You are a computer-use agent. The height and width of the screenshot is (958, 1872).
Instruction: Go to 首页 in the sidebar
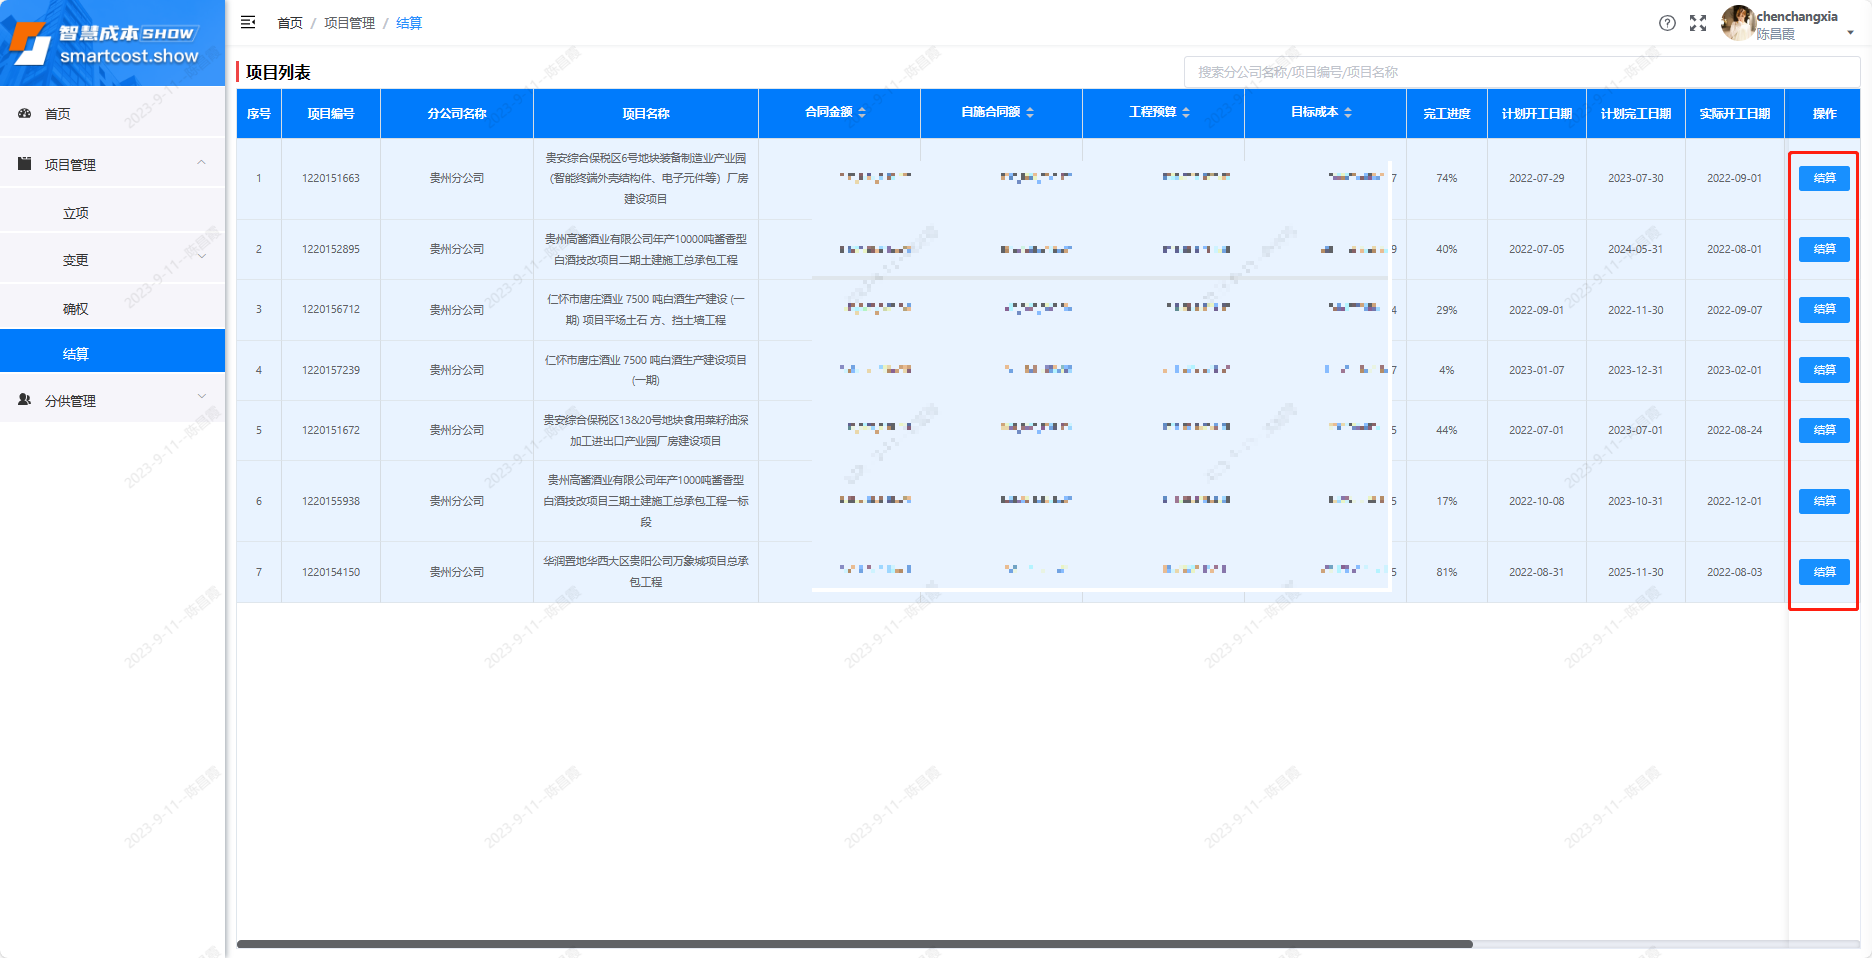click(x=58, y=114)
